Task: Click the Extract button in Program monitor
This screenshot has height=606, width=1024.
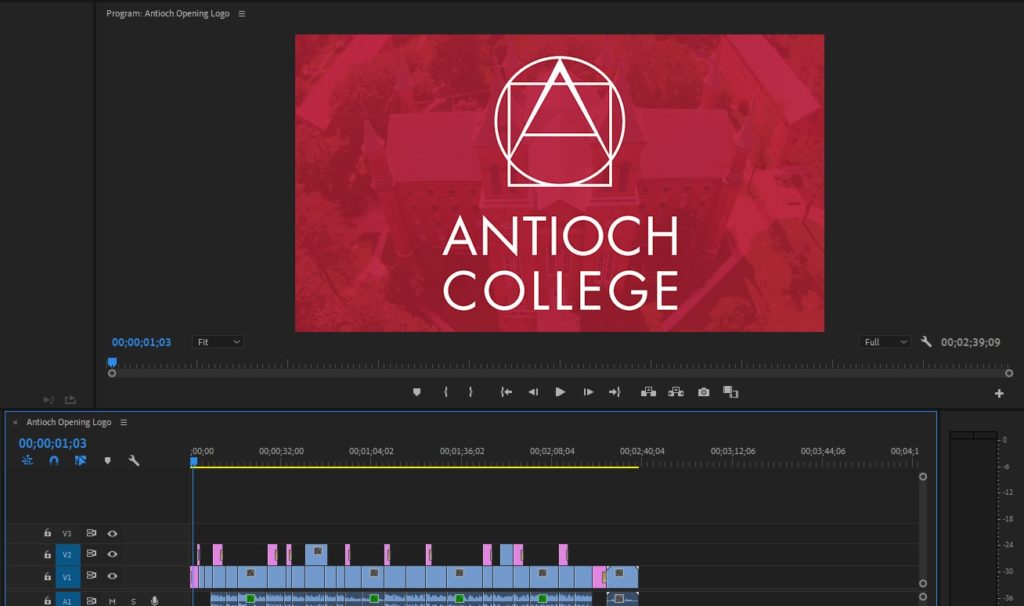Action: click(676, 392)
